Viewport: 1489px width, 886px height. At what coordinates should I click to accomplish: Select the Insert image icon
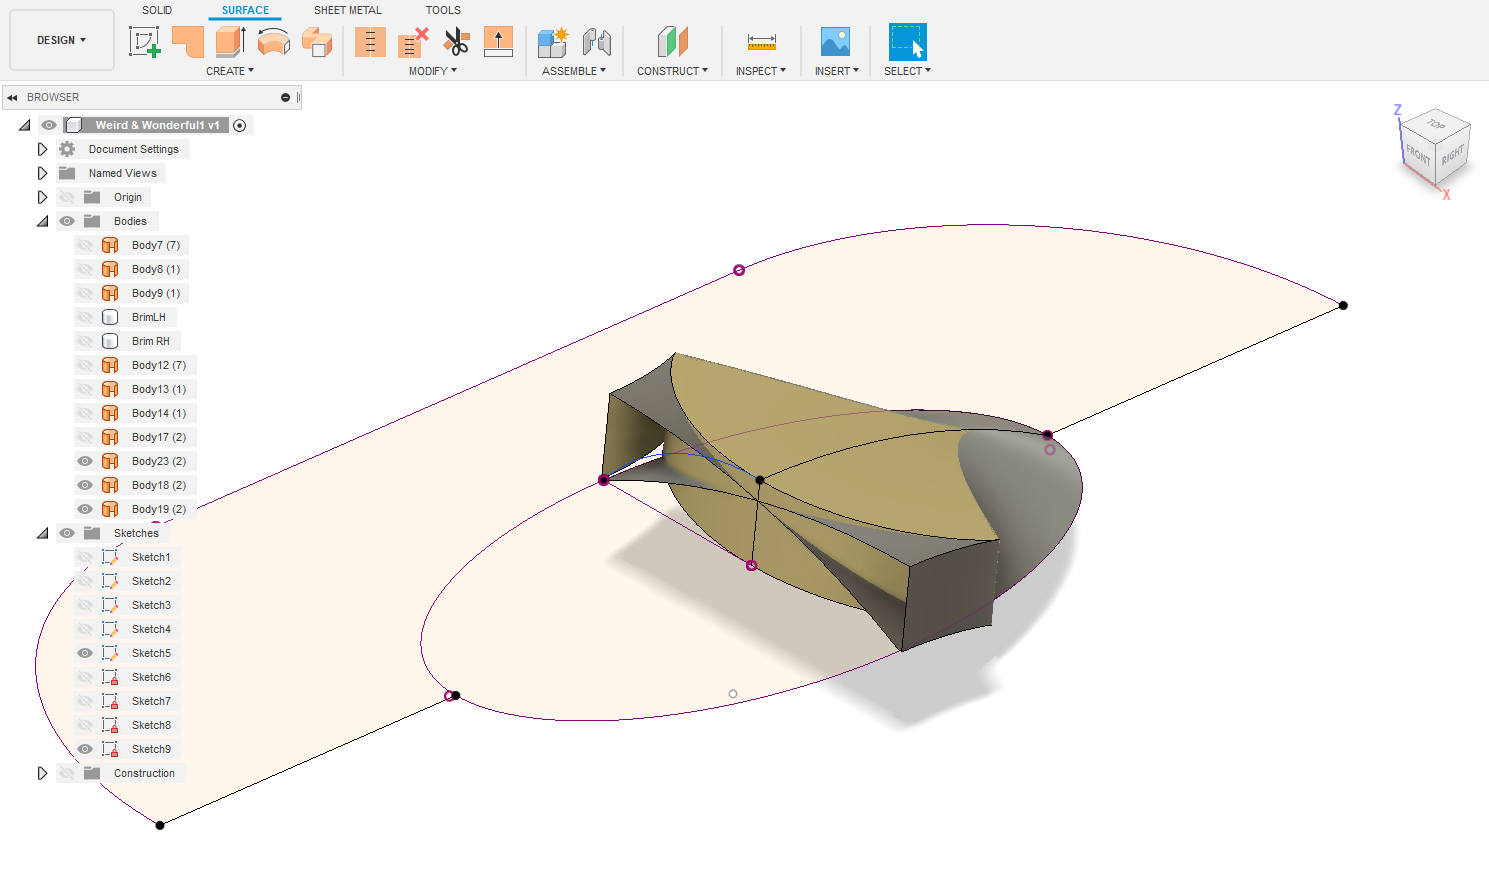click(835, 42)
